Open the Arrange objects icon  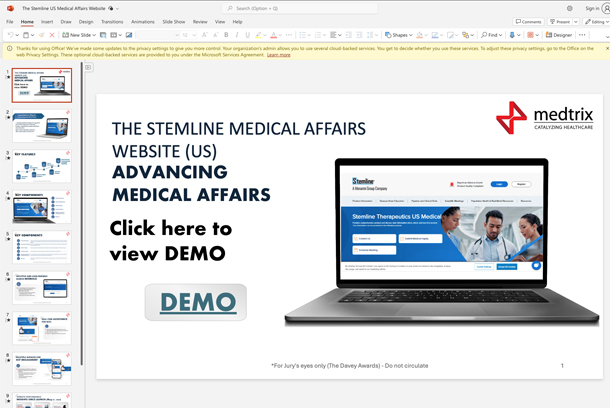point(466,35)
